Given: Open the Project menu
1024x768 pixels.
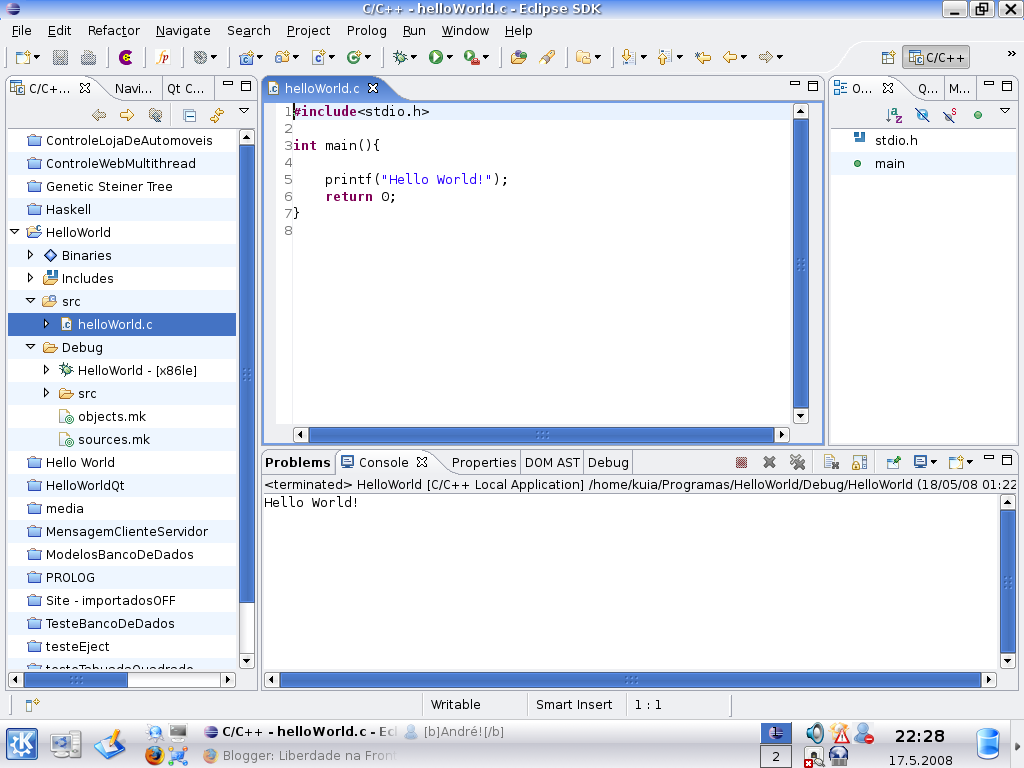Looking at the screenshot, I should click(x=308, y=31).
